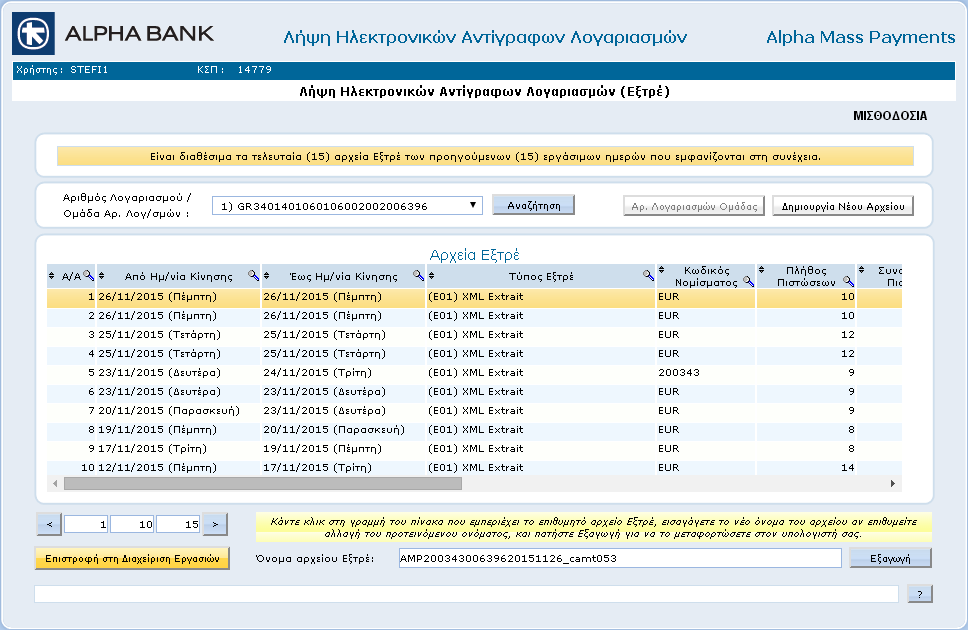
Task: Click the pager field showing 15
Action: (178, 524)
